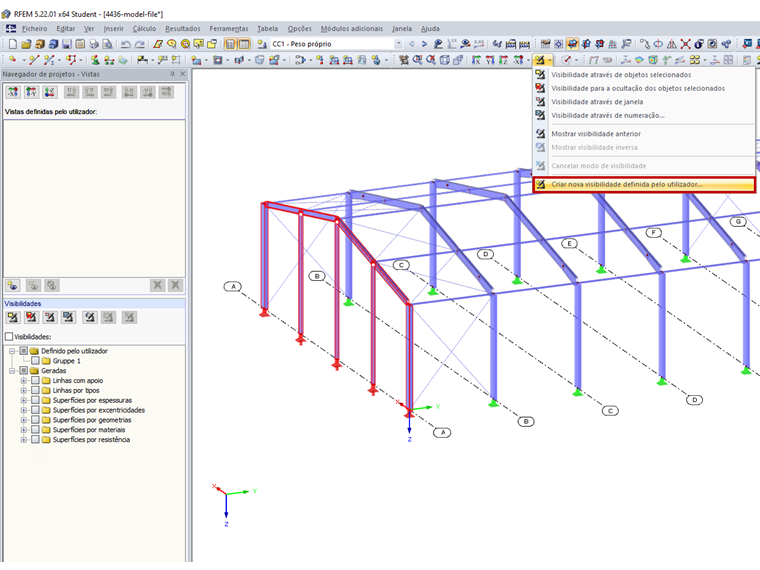Image resolution: width=760 pixels, height=570 pixels.
Task: Check the Definido pelo utilizador box
Action: [23, 351]
